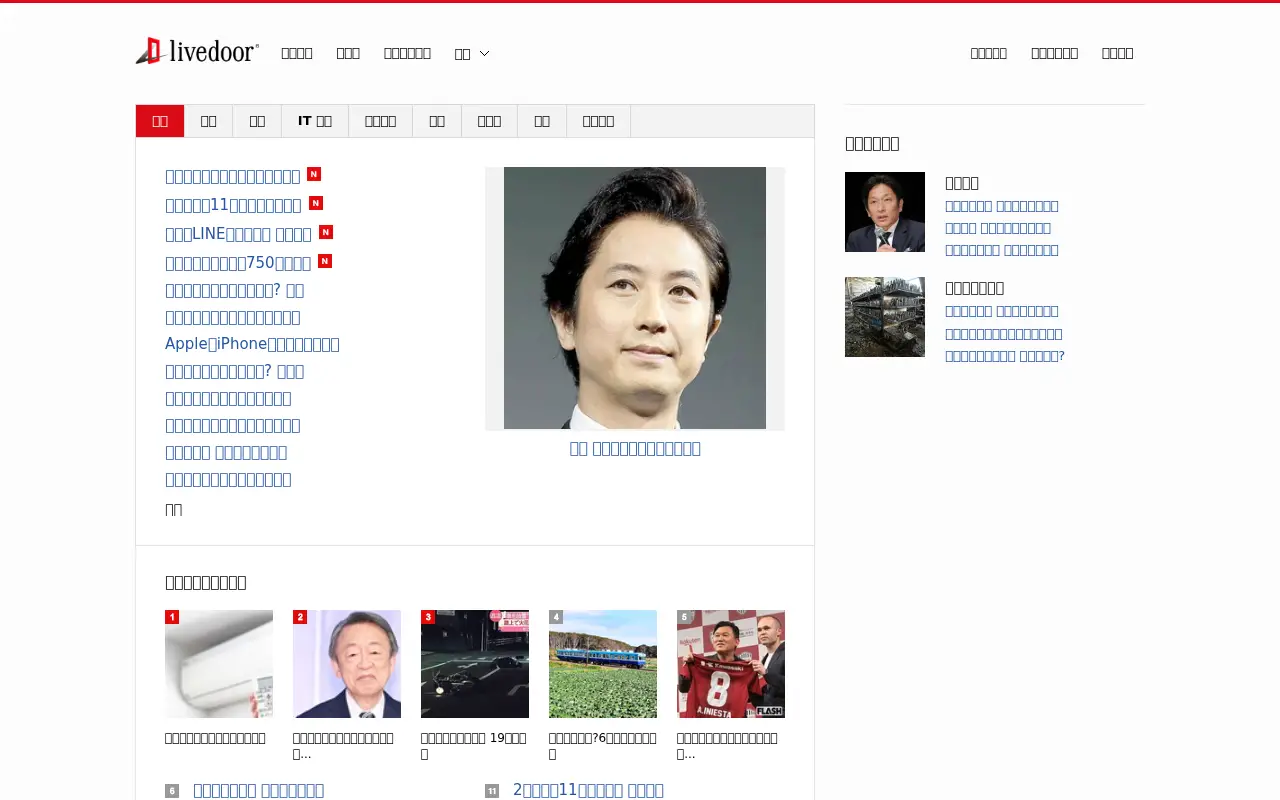Click the grey rank 11 badge
This screenshot has height=800, width=1280.
(x=492, y=791)
